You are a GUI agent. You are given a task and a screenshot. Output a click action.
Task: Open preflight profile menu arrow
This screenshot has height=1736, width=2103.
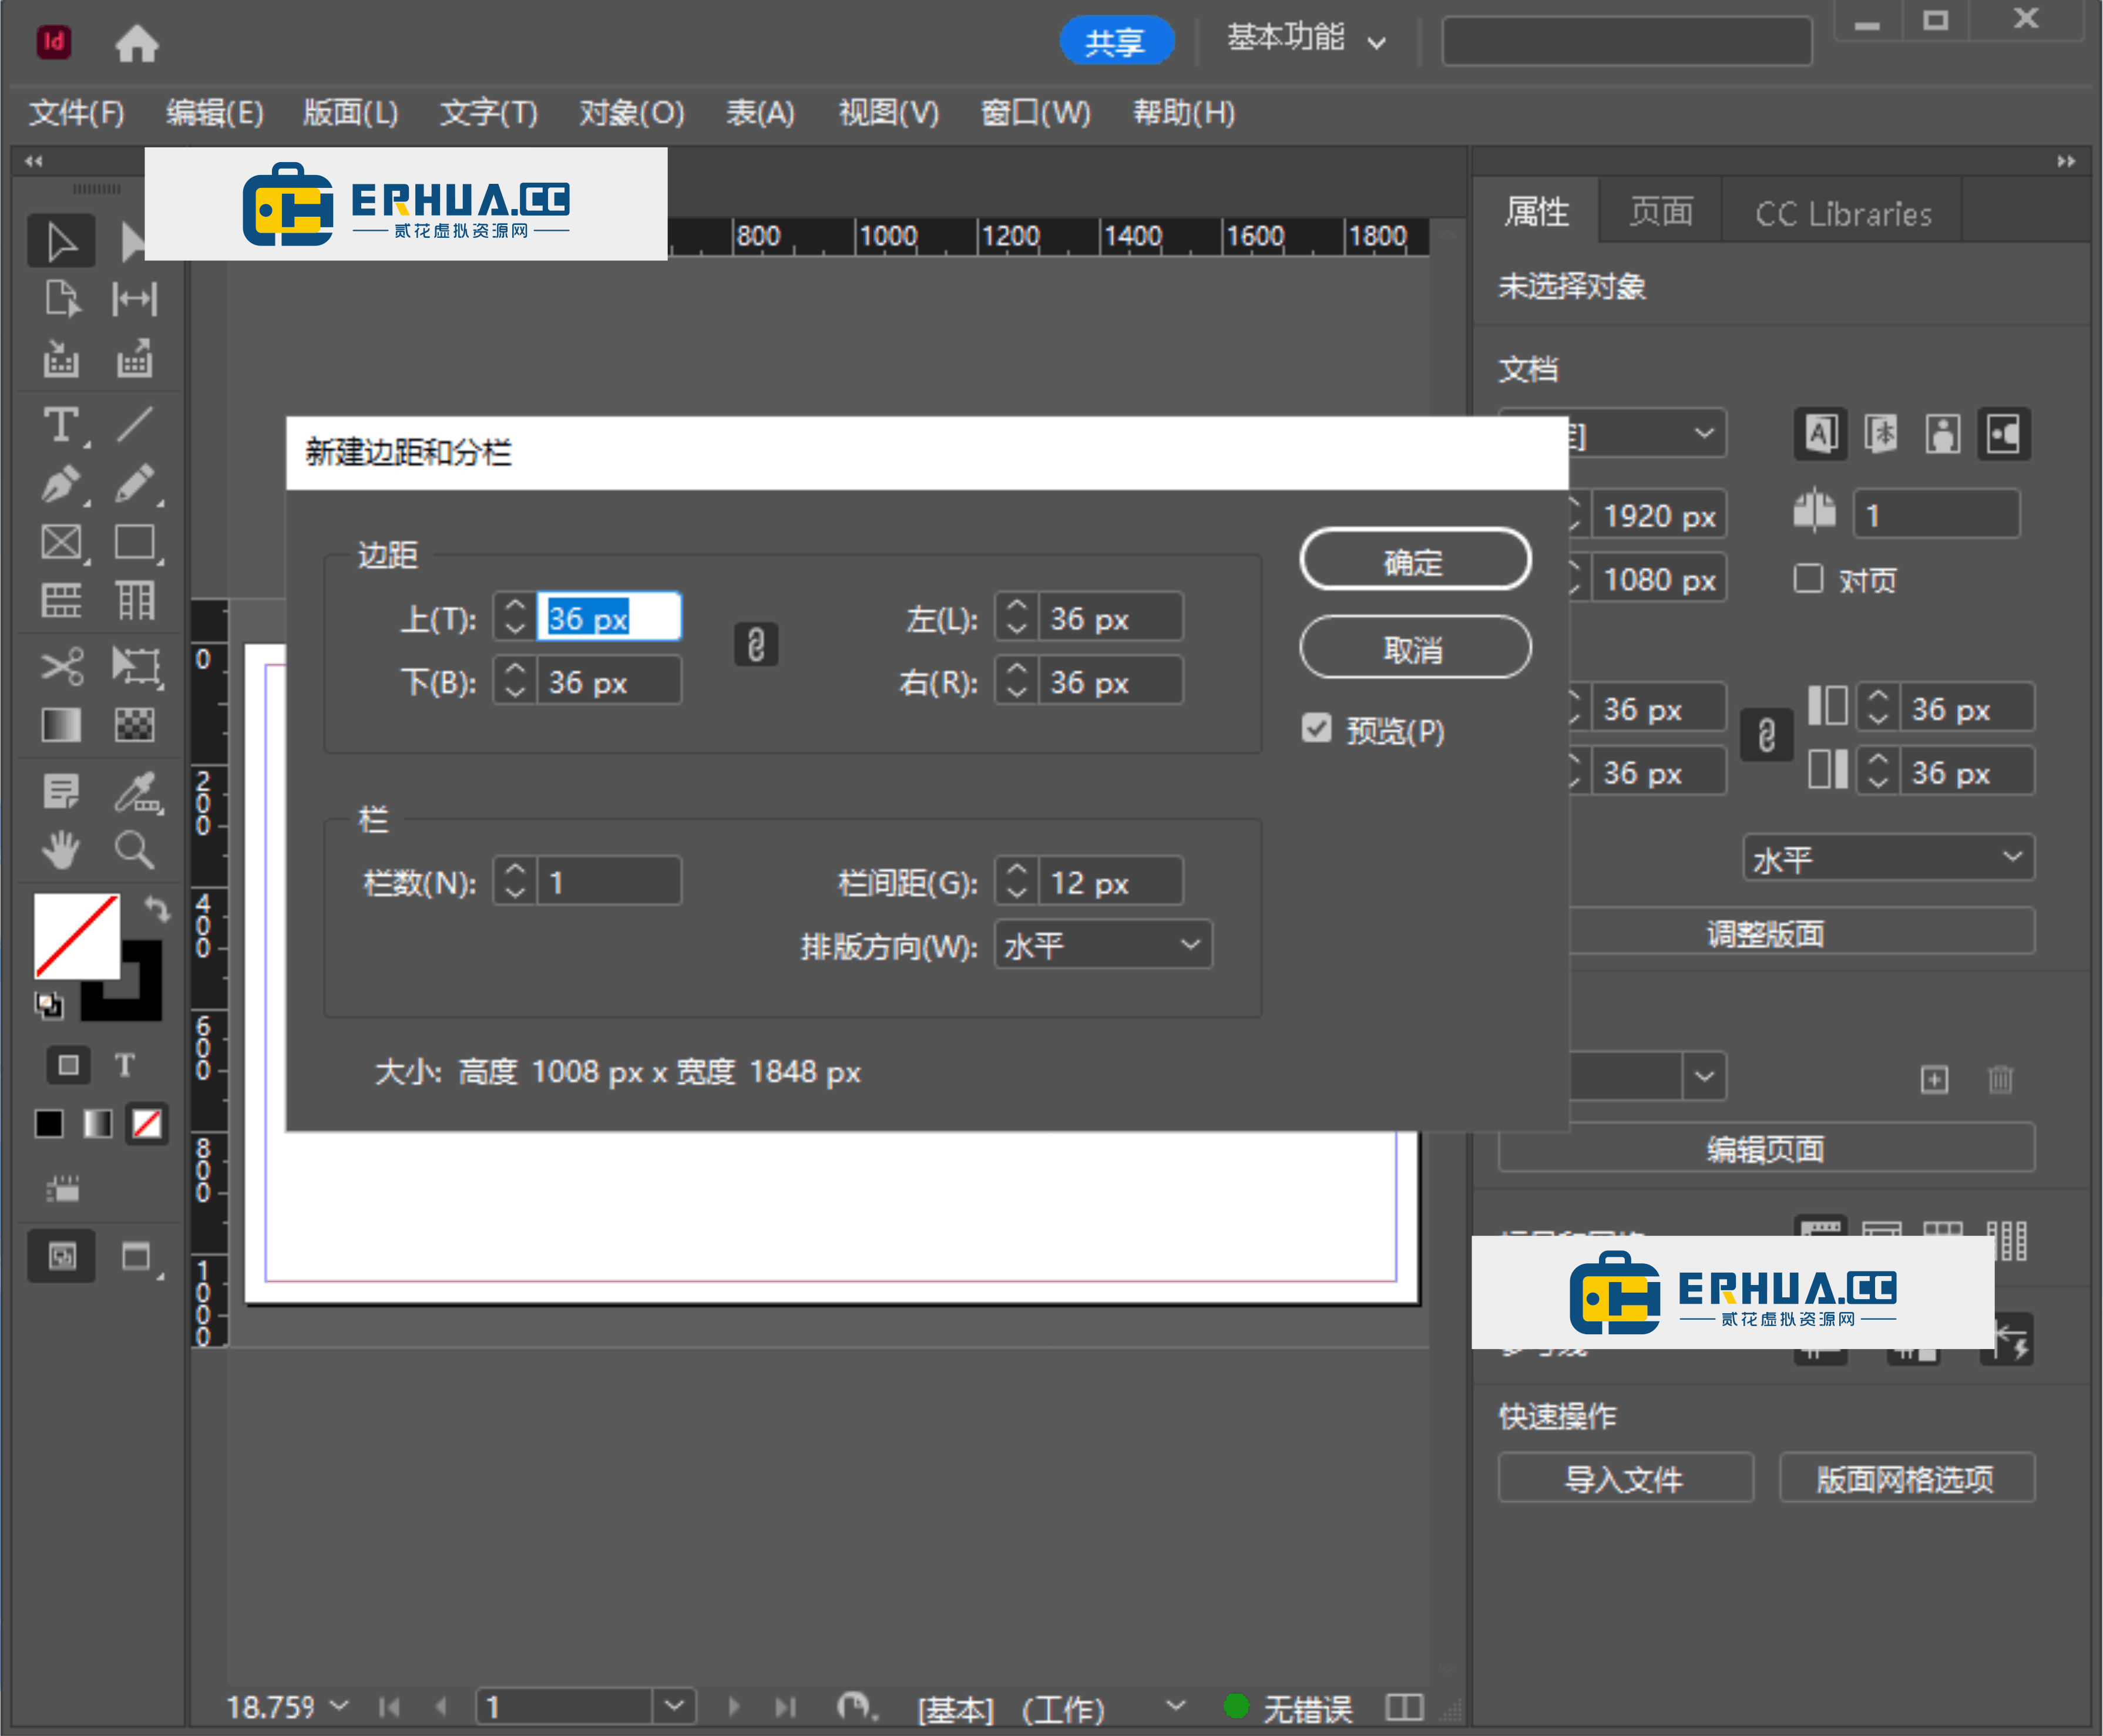pos(1176,1706)
